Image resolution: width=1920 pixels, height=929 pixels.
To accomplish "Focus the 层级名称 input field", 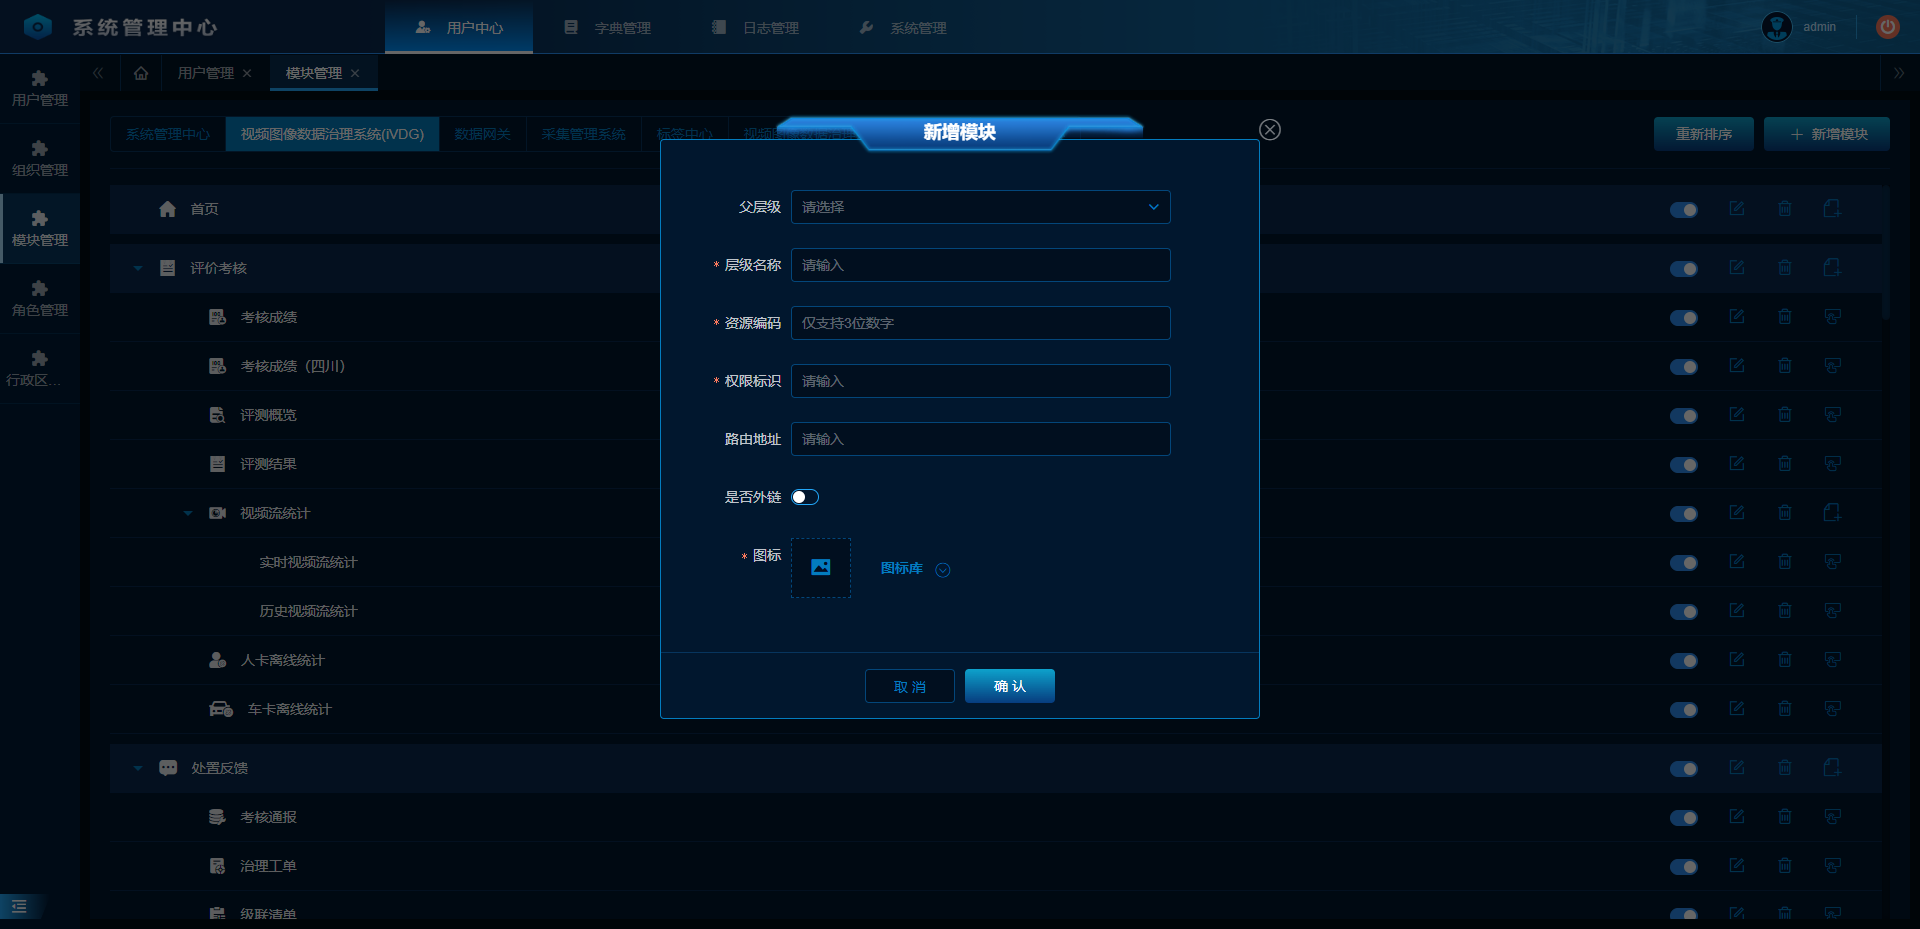I will pyautogui.click(x=980, y=265).
